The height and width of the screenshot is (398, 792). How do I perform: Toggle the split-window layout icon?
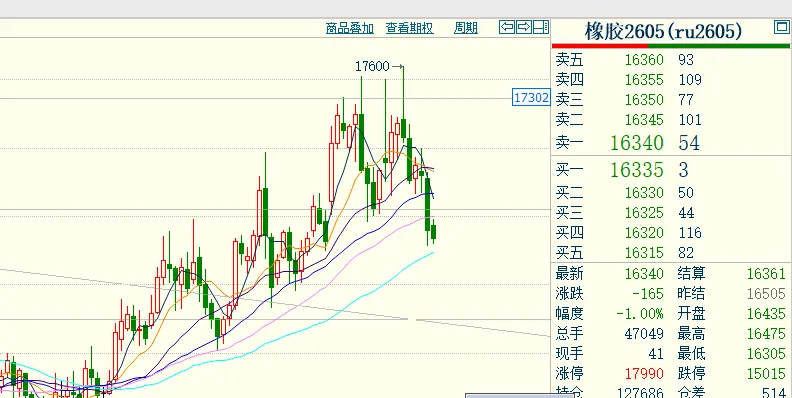coord(541,27)
